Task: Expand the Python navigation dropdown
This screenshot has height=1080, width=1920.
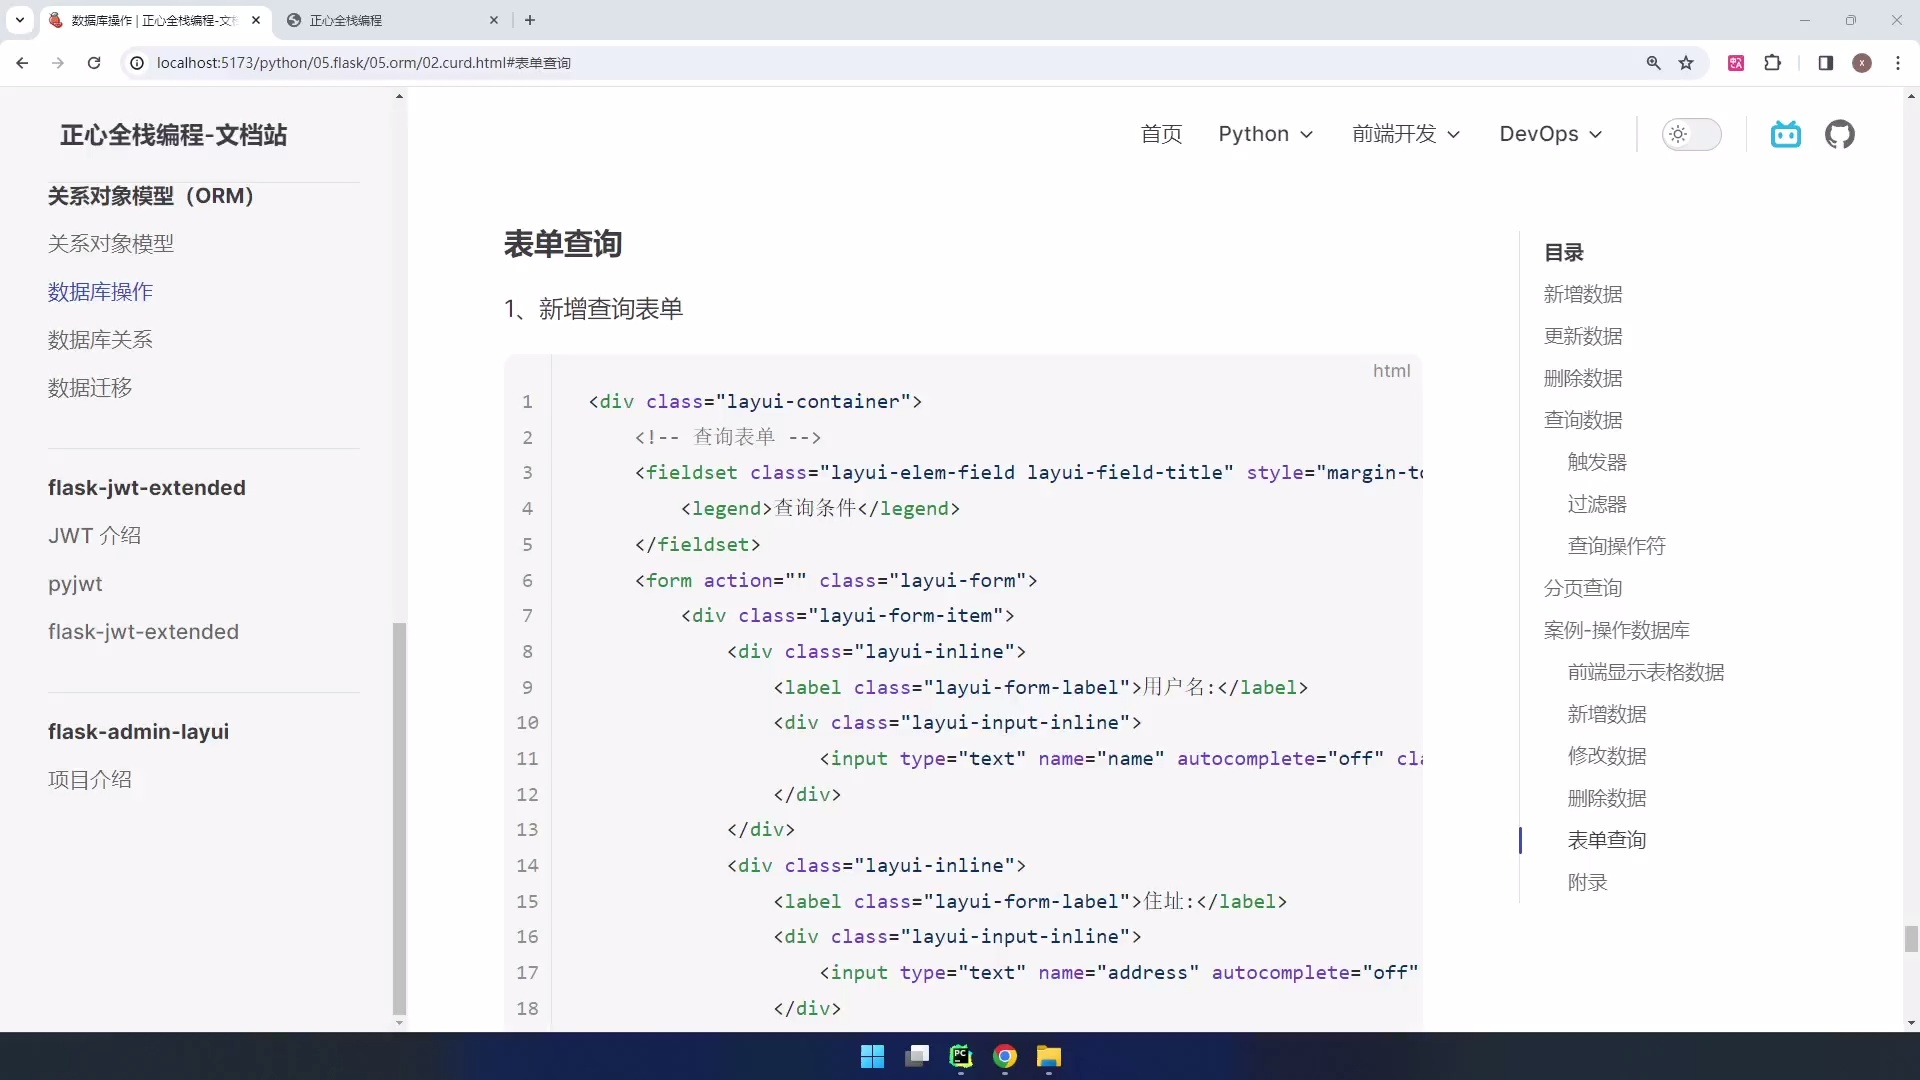Action: (x=1265, y=134)
